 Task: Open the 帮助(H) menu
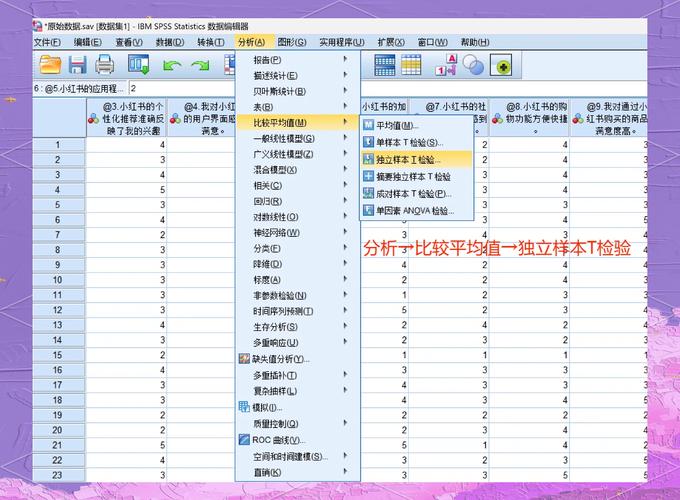(475, 42)
